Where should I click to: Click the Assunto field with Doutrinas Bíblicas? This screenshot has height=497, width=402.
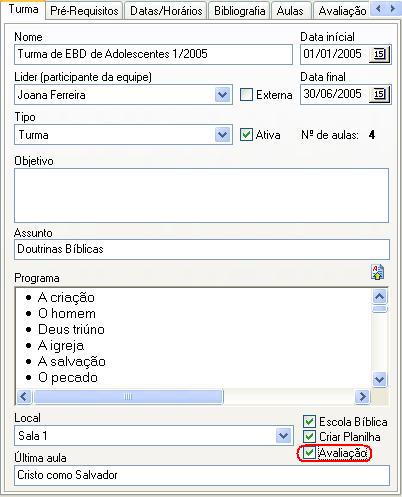pos(202,249)
